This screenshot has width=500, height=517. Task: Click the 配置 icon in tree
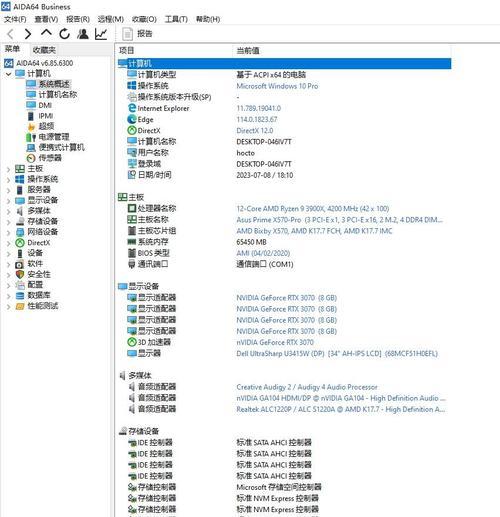pyautogui.click(x=20, y=285)
